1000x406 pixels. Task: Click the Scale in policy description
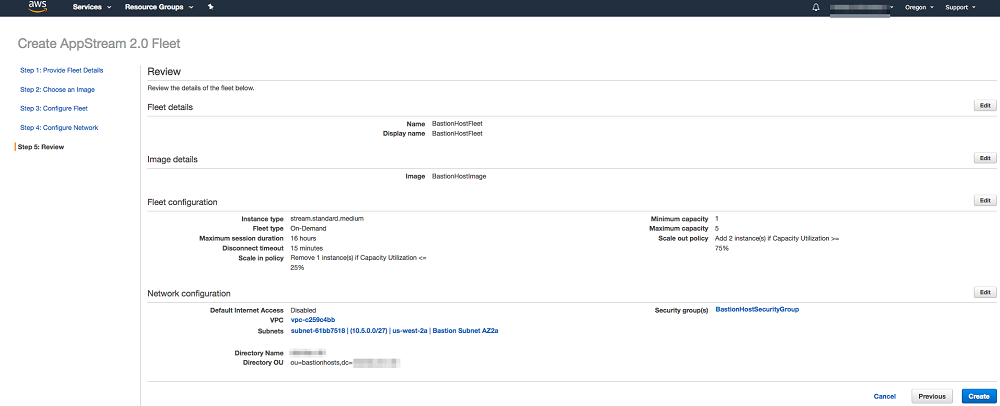point(358,263)
